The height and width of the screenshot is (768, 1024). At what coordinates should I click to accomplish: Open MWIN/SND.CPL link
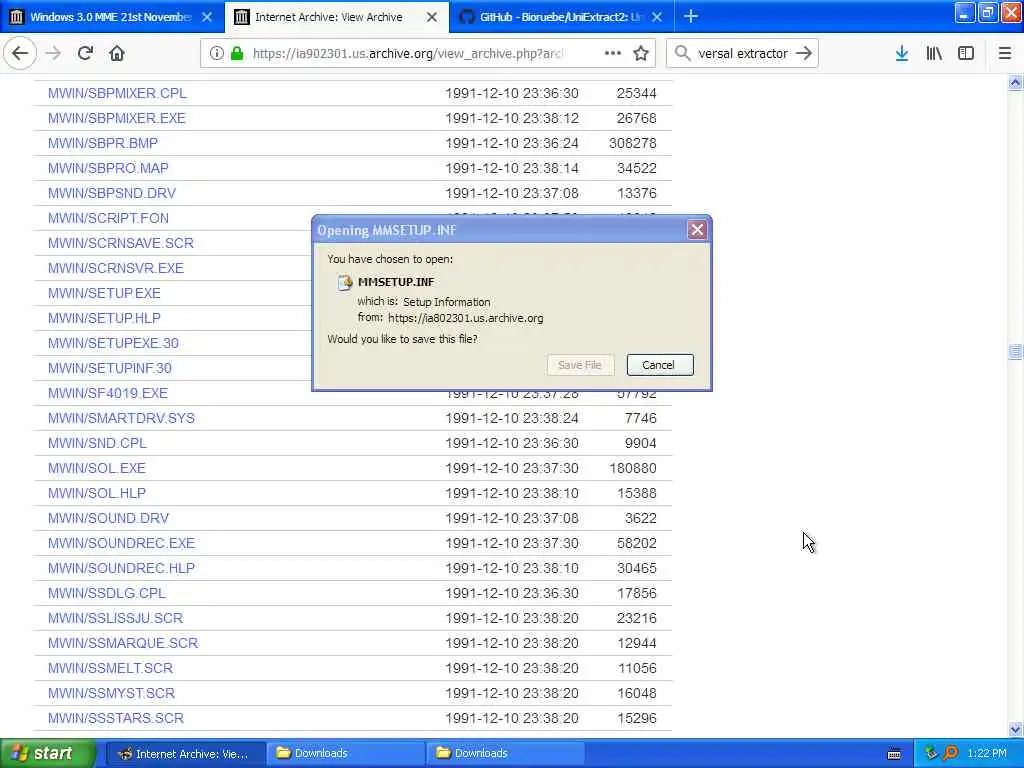click(97, 443)
